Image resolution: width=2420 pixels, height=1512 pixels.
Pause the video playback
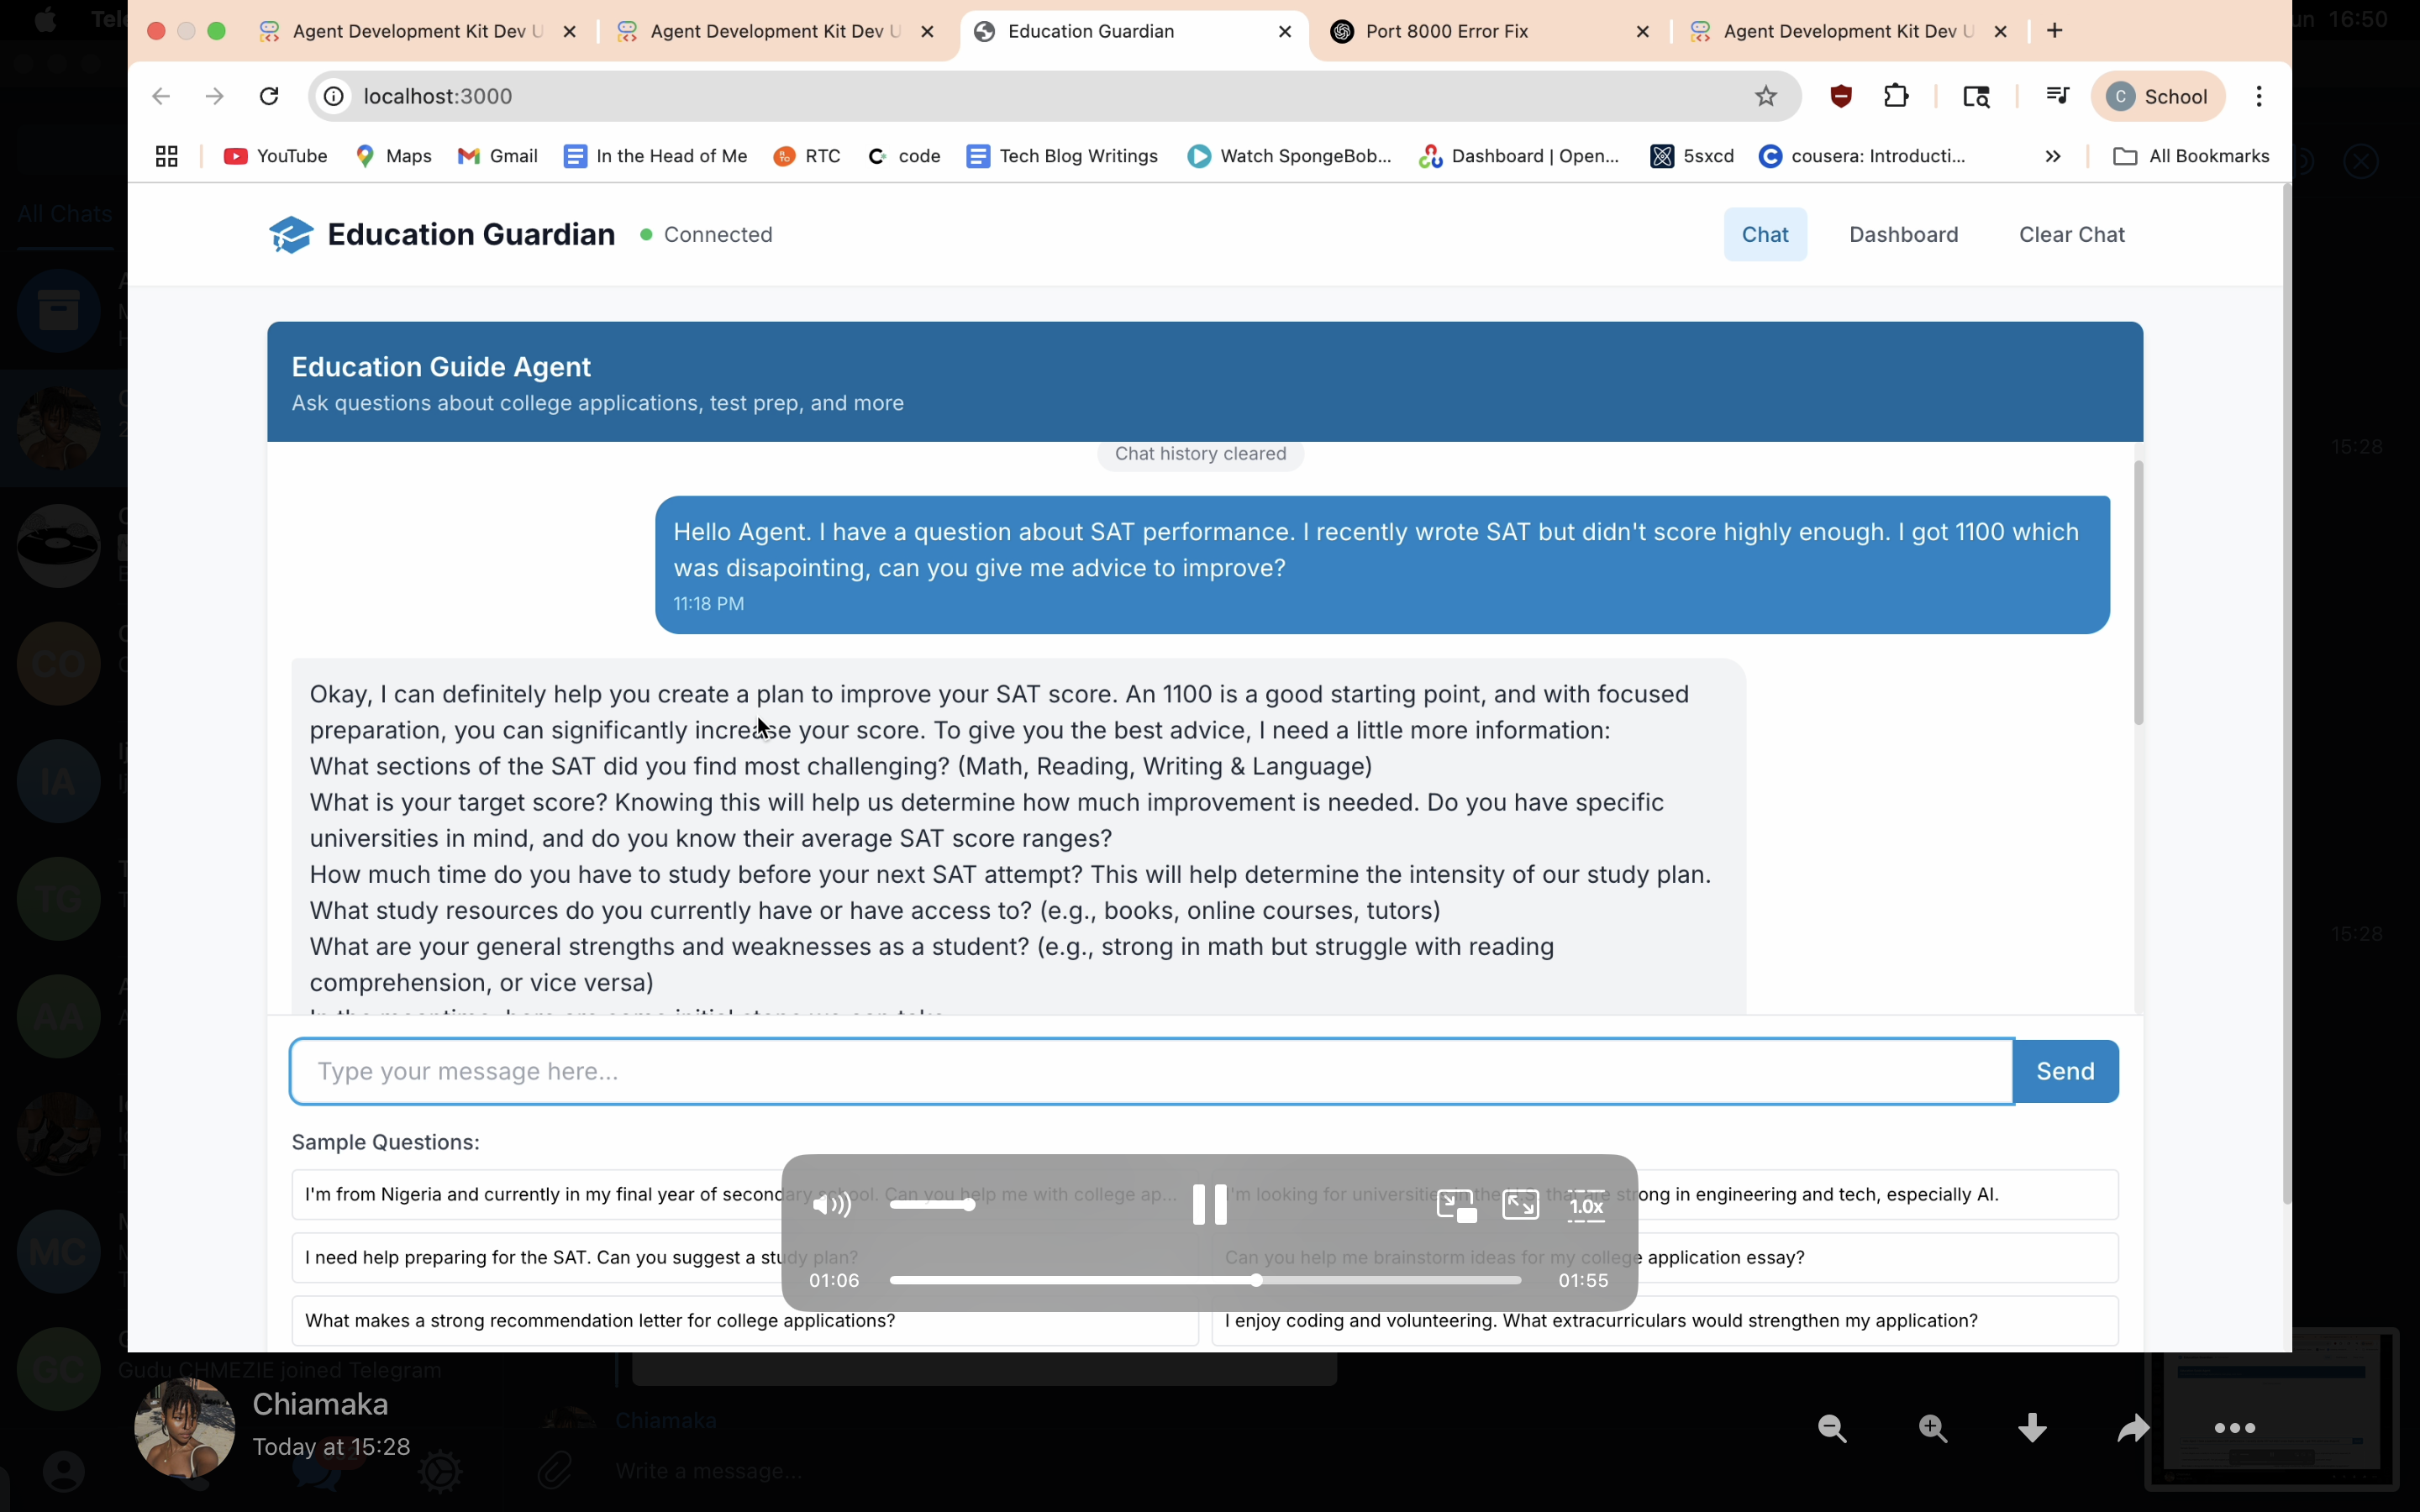click(1209, 1205)
